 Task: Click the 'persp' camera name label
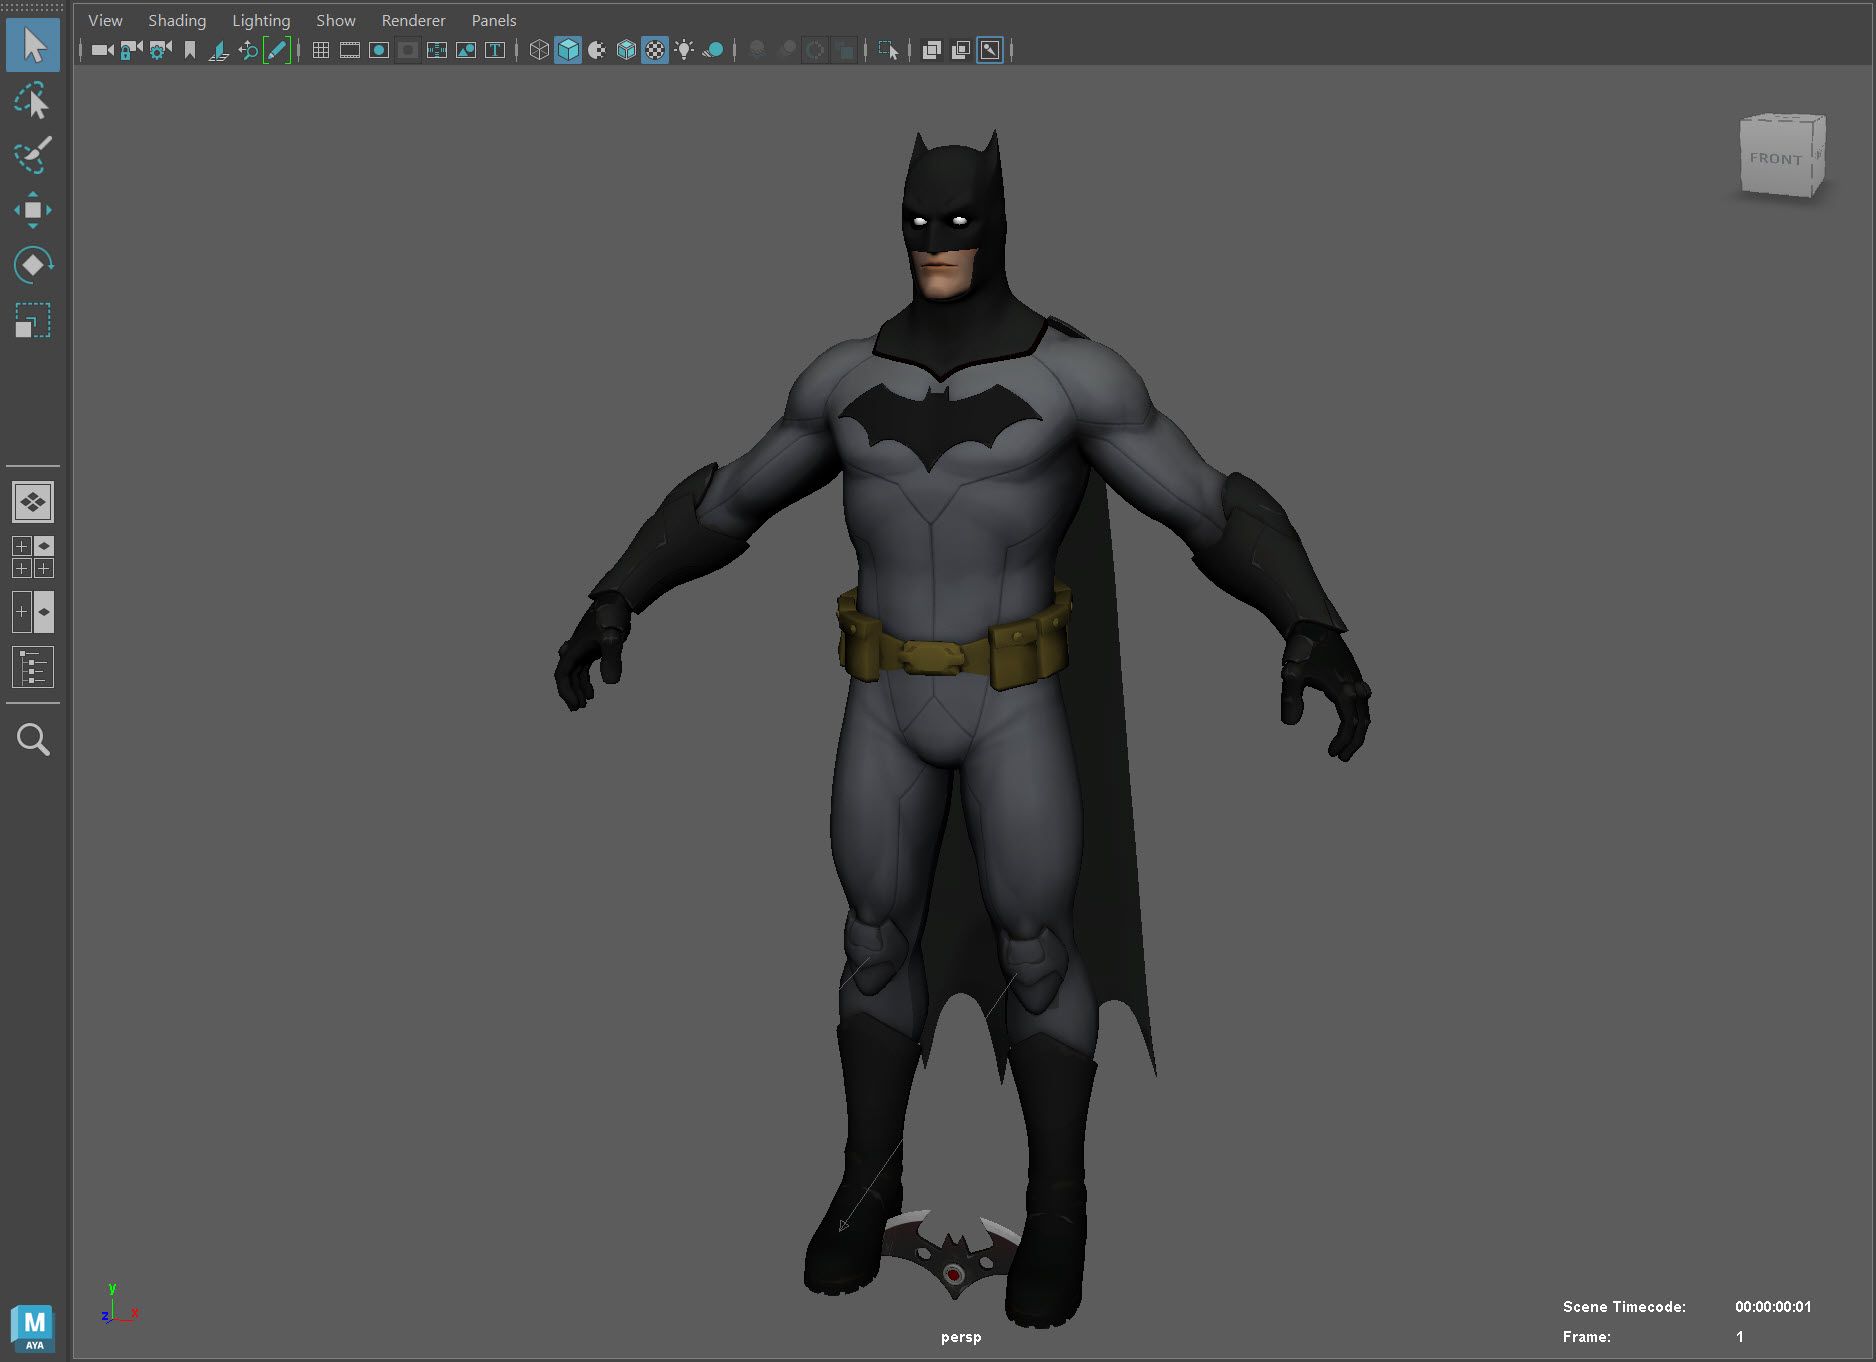tap(961, 1337)
